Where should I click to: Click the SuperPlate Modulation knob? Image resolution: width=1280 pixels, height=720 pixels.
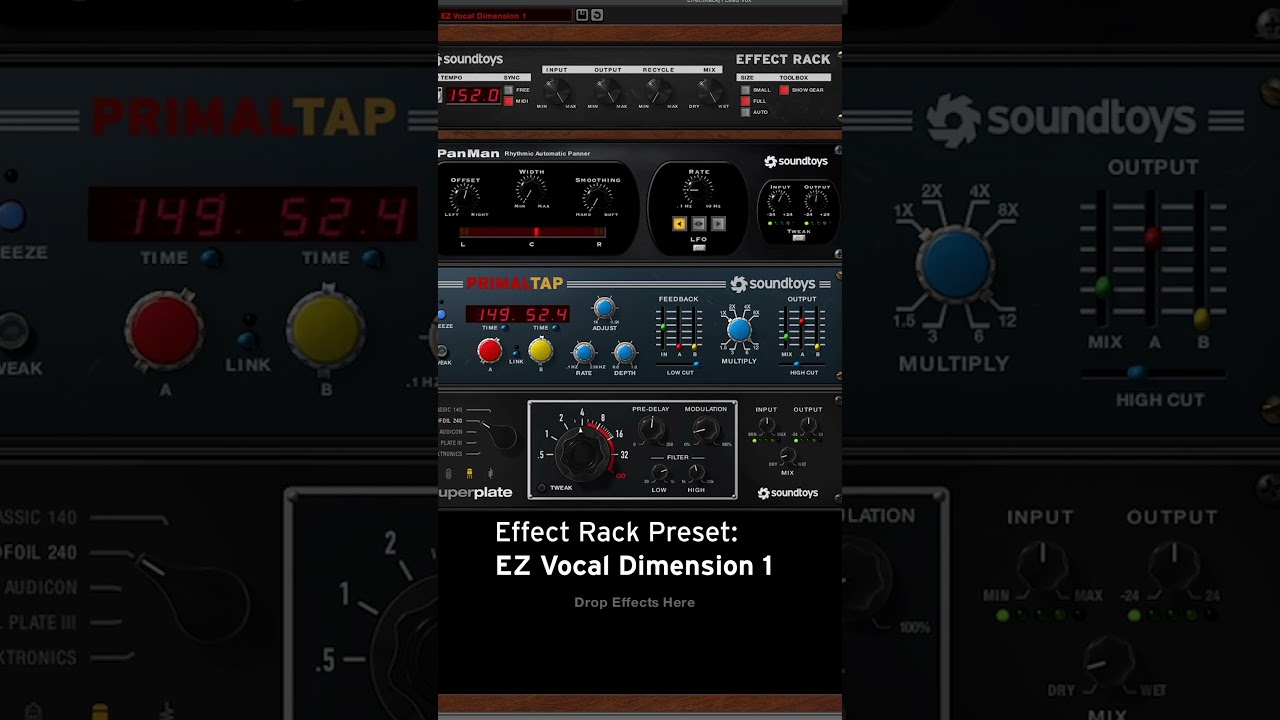coord(706,428)
